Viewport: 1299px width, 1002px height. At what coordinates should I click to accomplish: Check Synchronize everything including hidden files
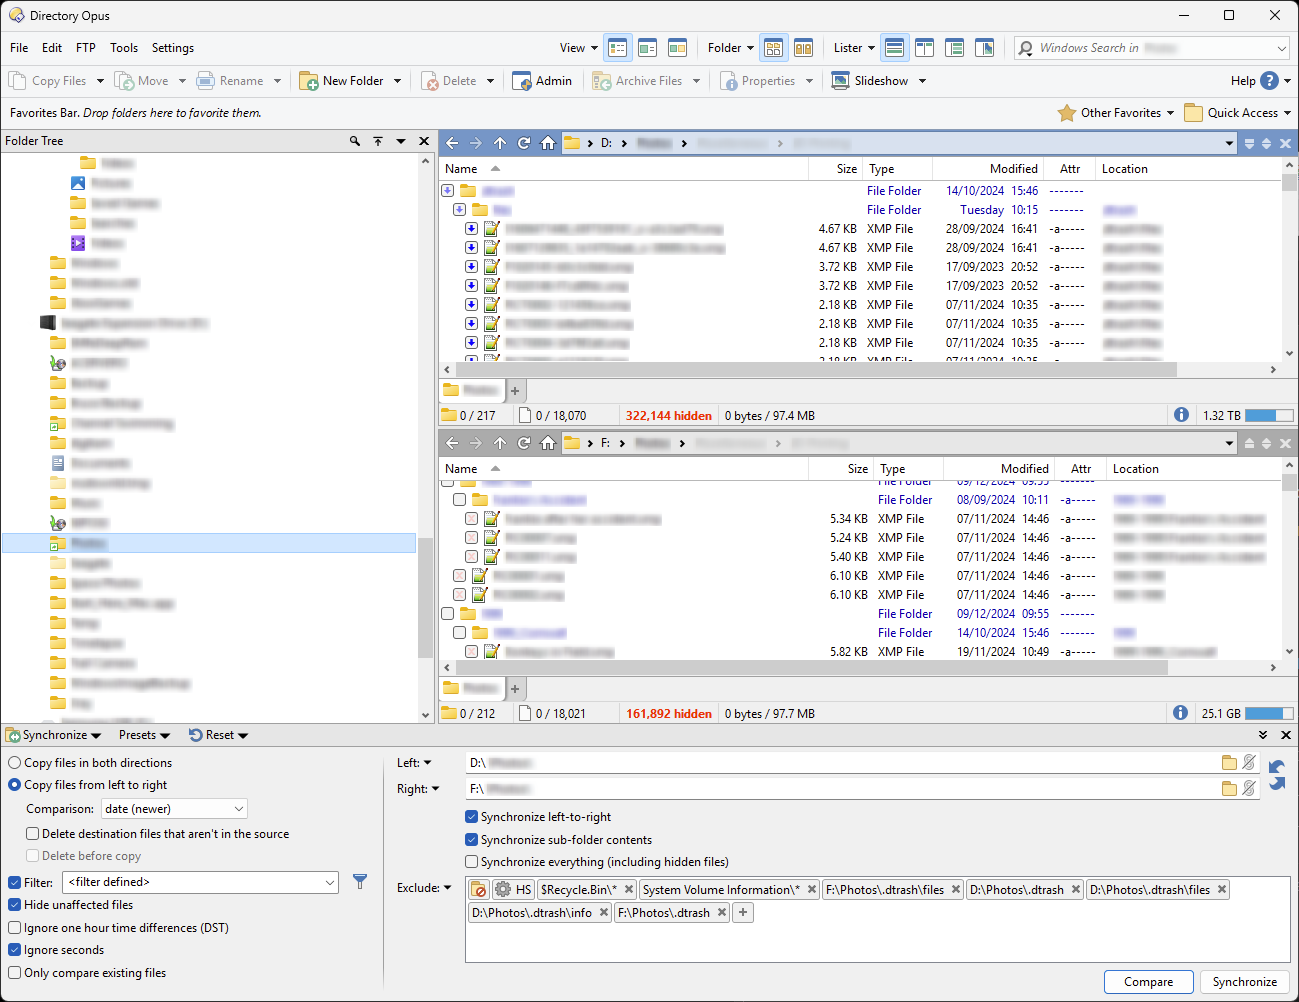coord(472,862)
